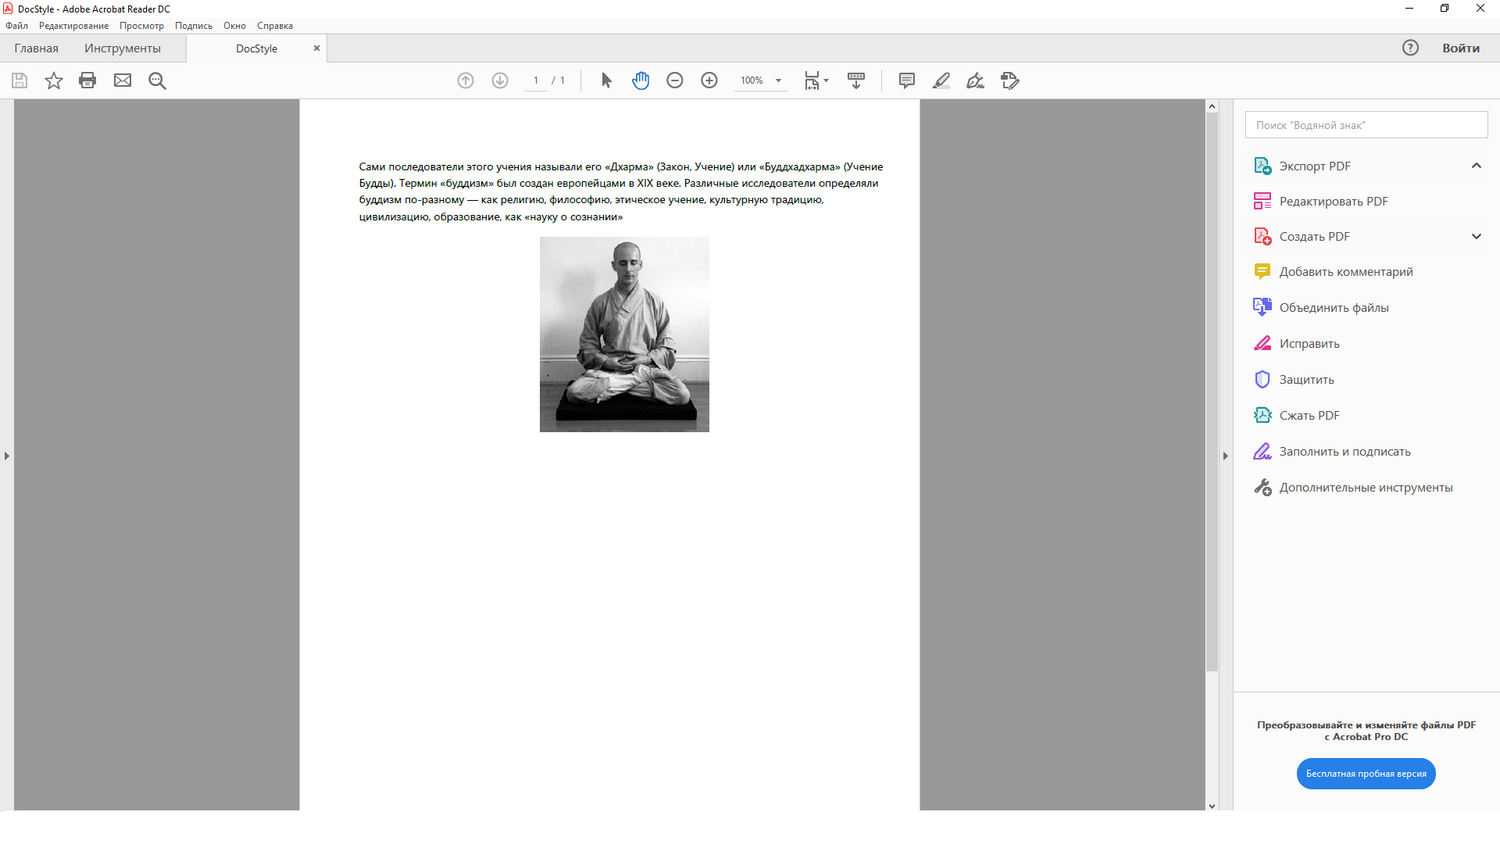The image size is (1500, 844).
Task: Expand the left navigation pane arrow
Action: tap(6, 456)
